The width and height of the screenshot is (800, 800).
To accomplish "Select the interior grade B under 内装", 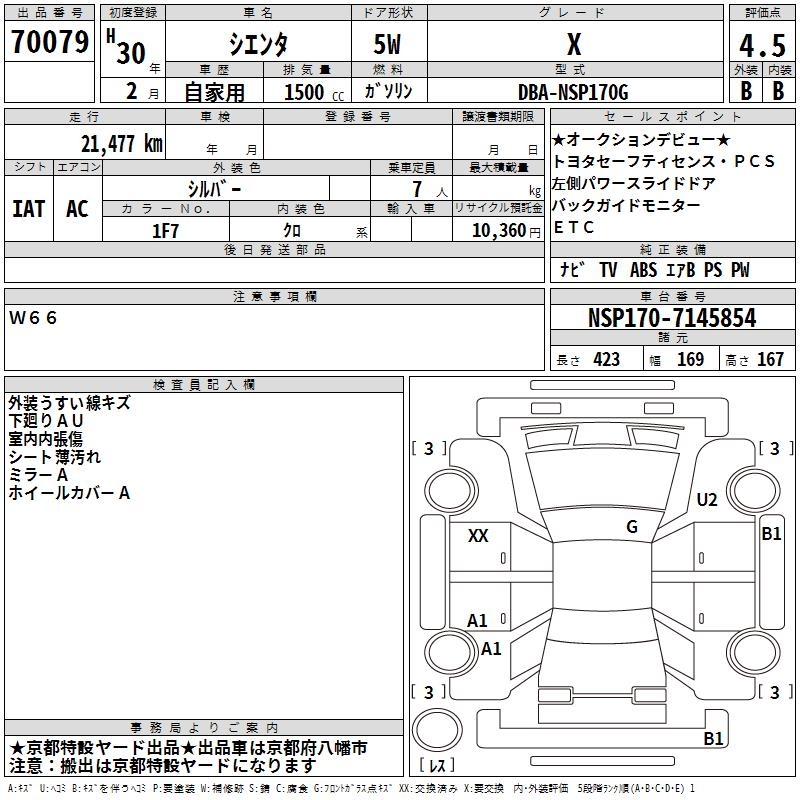I will point(778,90).
